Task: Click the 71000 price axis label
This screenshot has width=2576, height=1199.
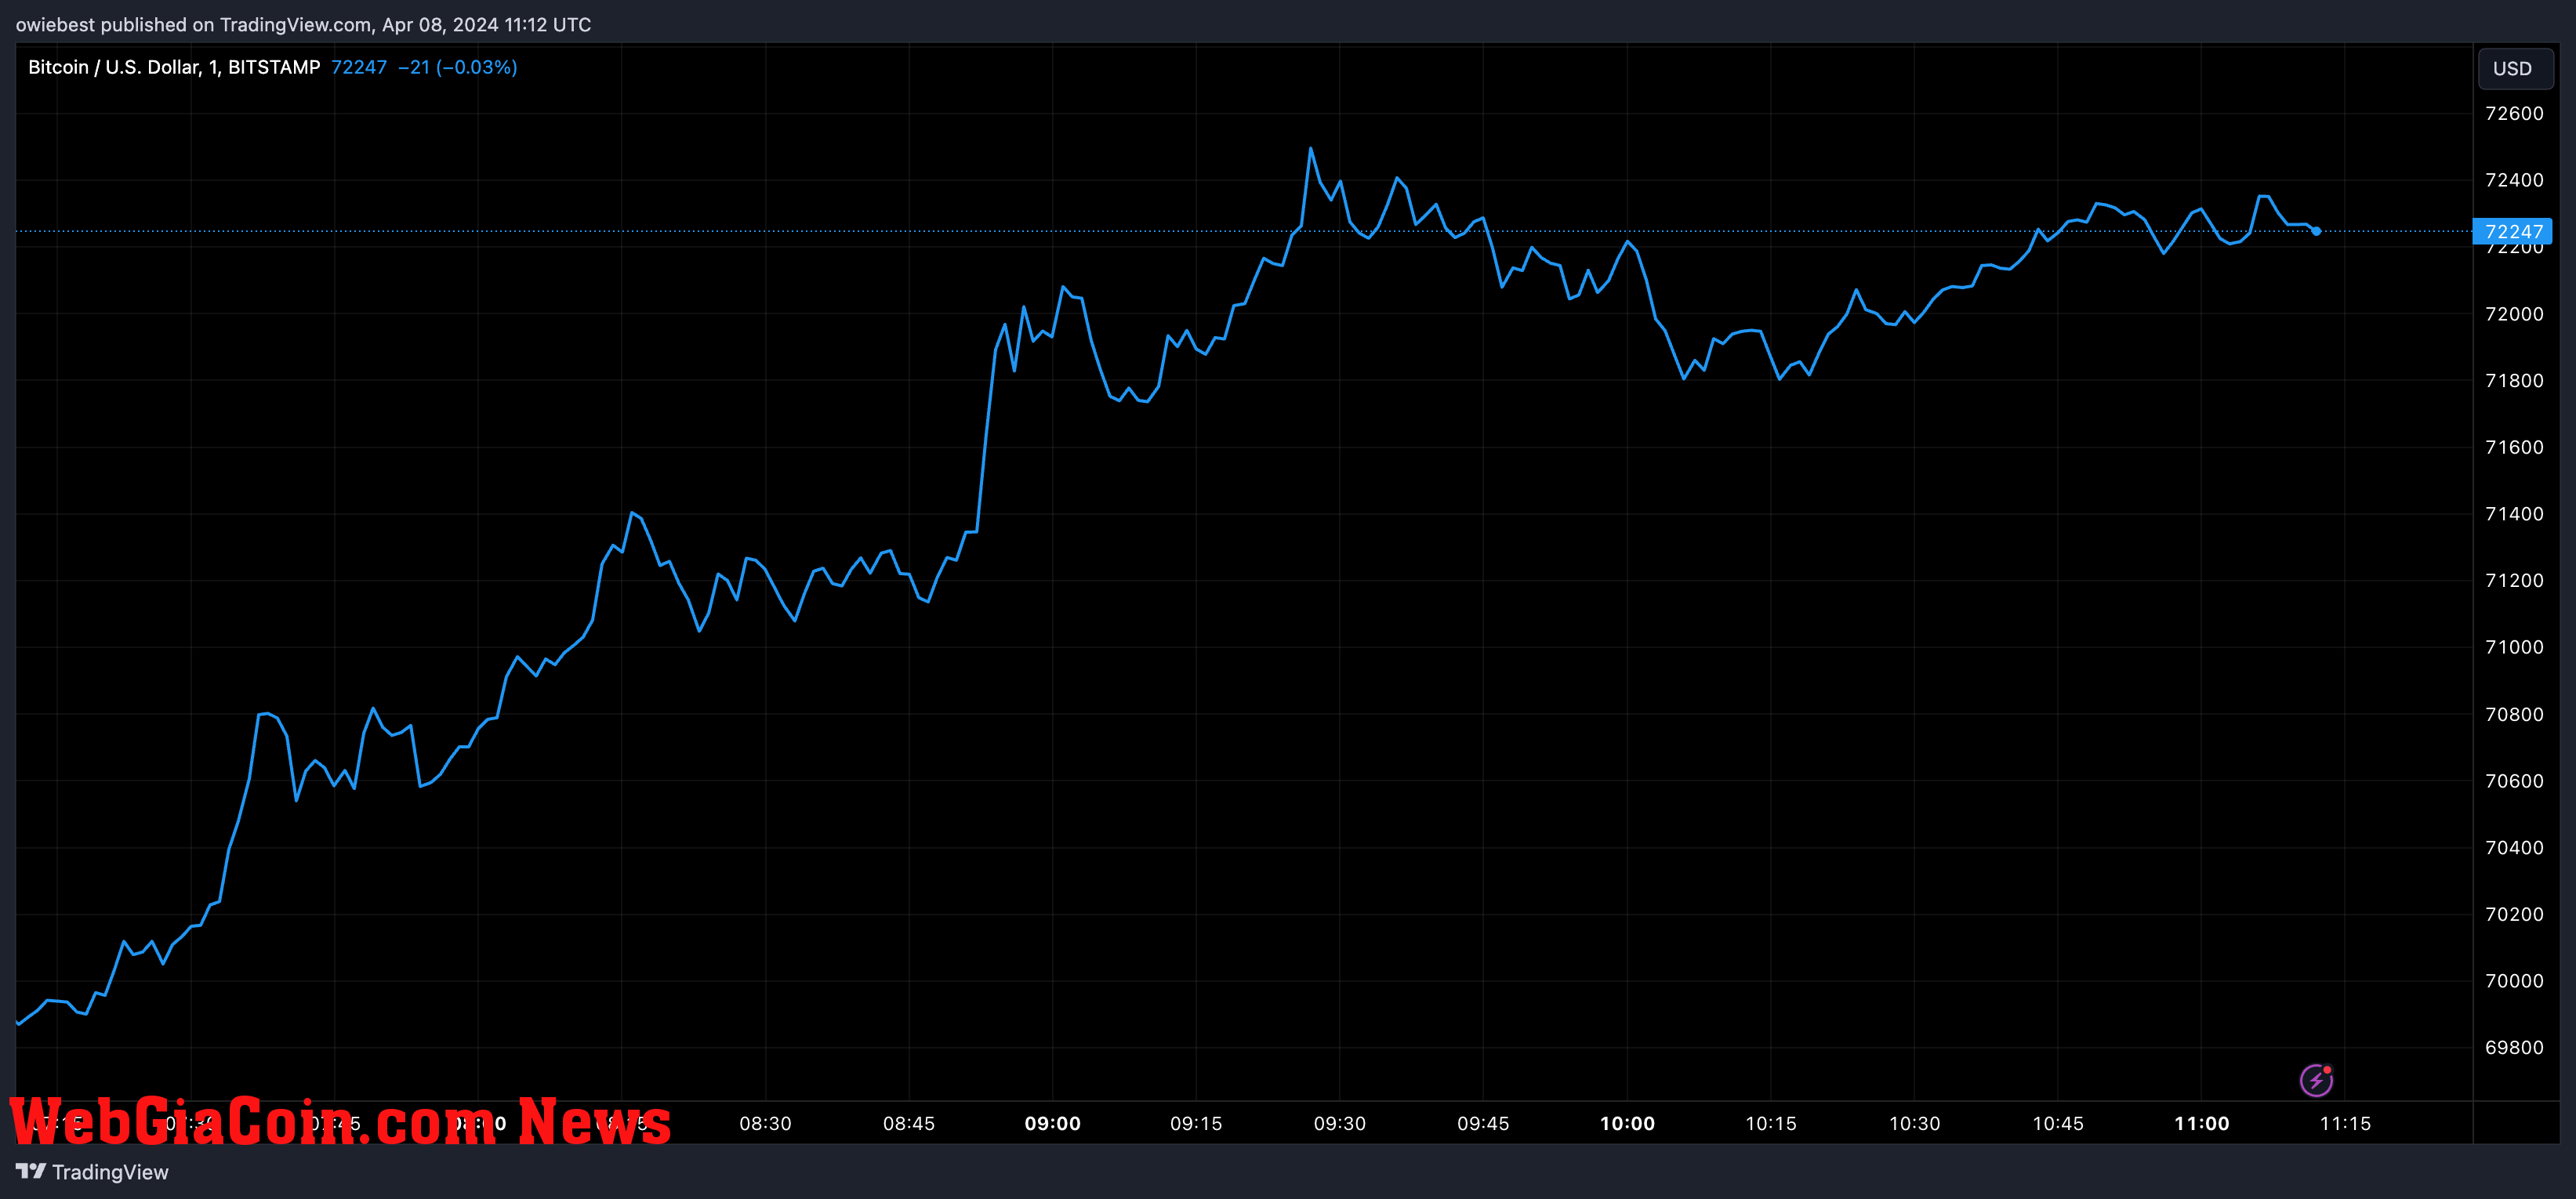Action: 2514,647
